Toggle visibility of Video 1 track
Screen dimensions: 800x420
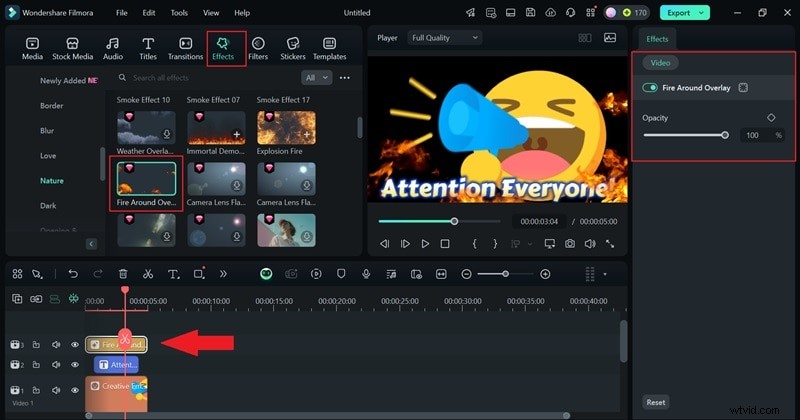pos(75,390)
